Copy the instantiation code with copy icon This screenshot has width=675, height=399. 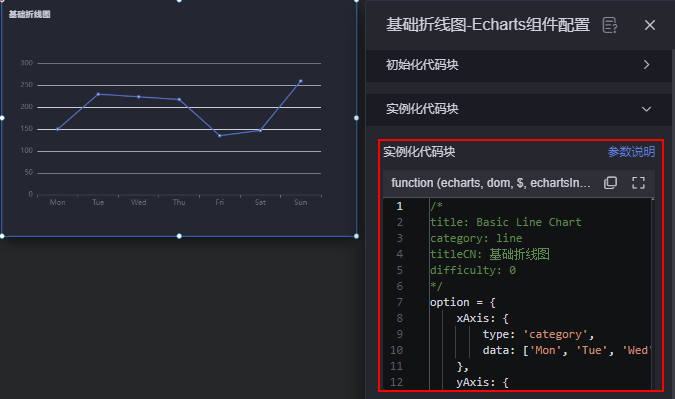pos(610,183)
